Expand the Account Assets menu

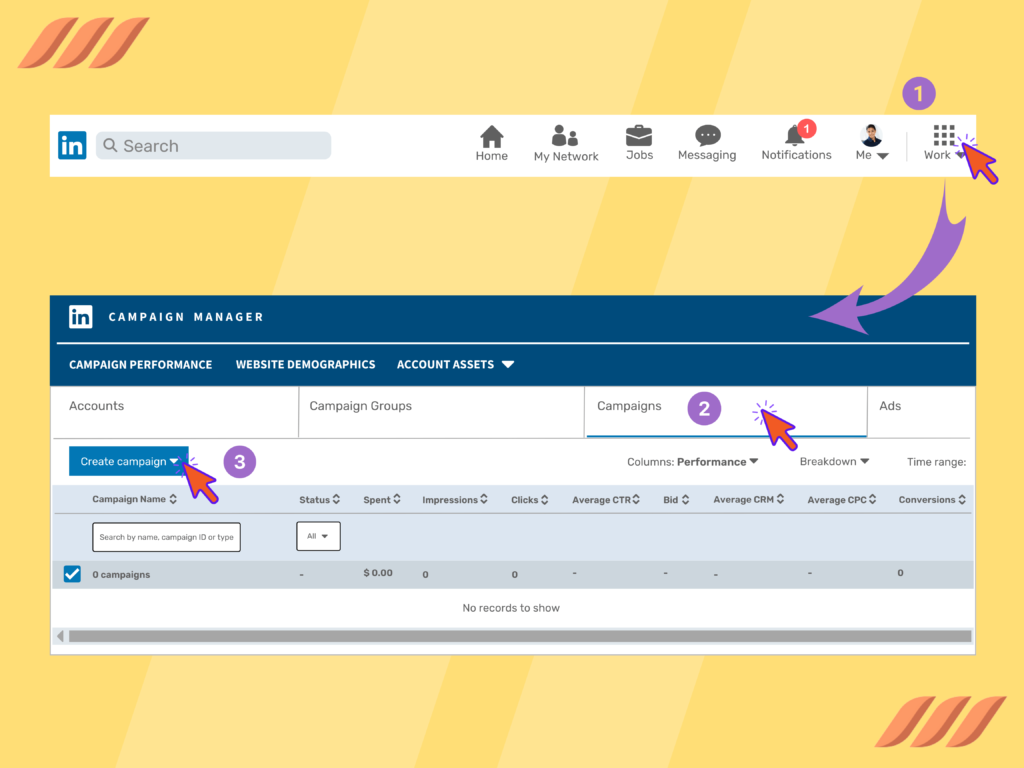tap(455, 365)
